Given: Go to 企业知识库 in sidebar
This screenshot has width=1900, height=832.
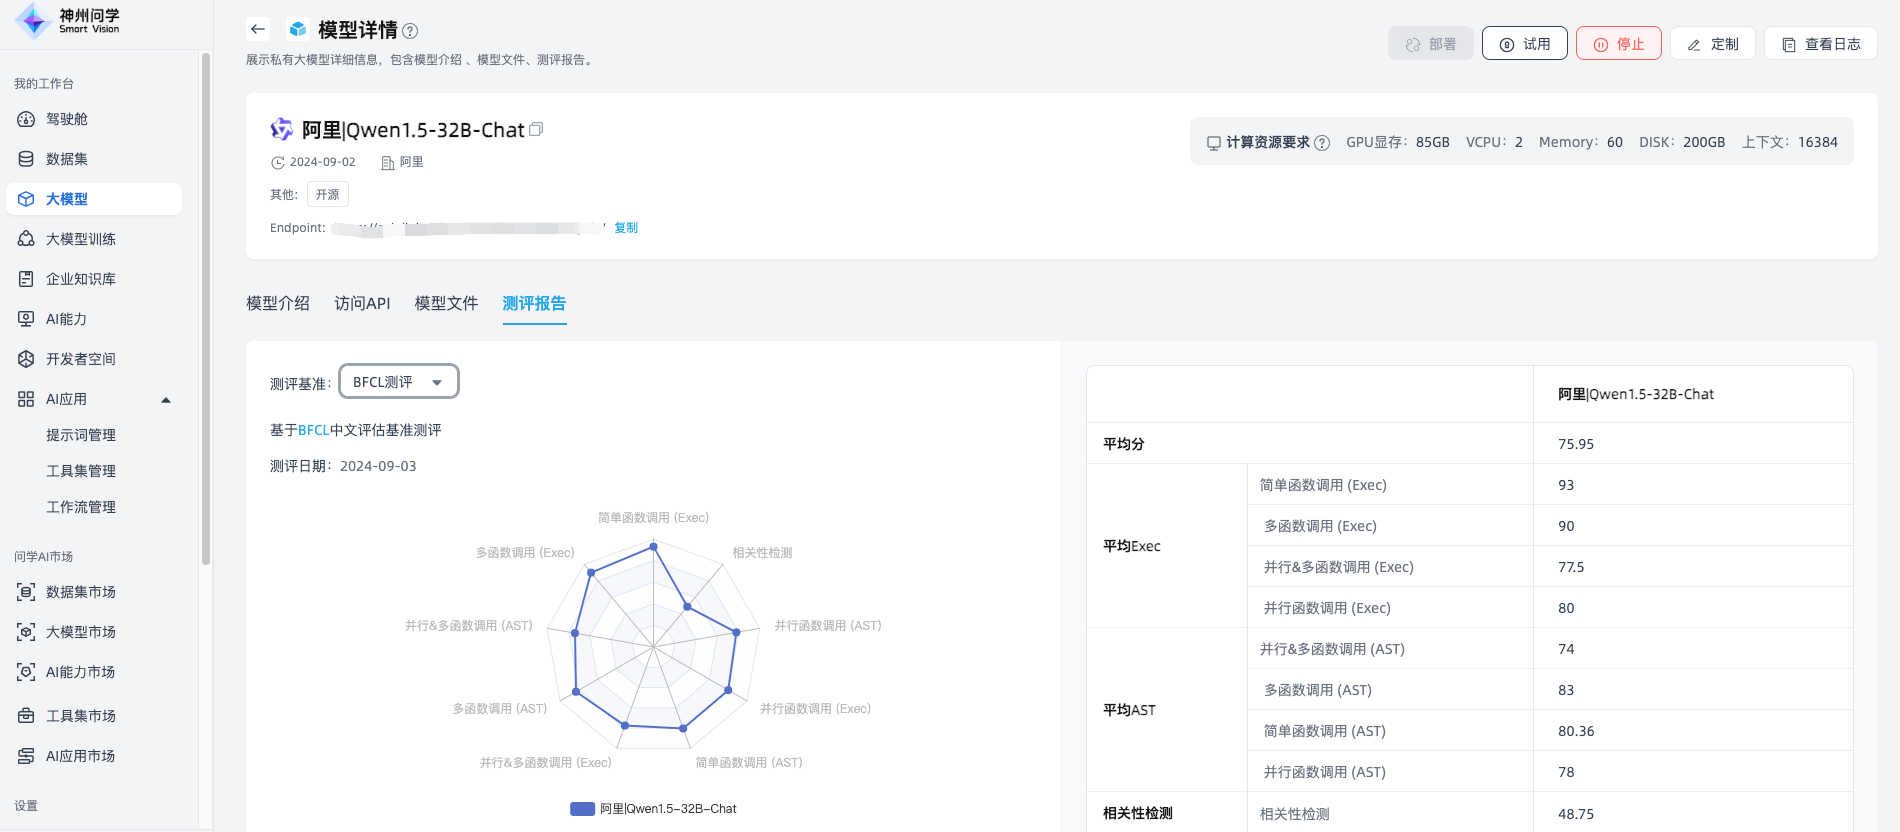Looking at the screenshot, I should click(80, 279).
